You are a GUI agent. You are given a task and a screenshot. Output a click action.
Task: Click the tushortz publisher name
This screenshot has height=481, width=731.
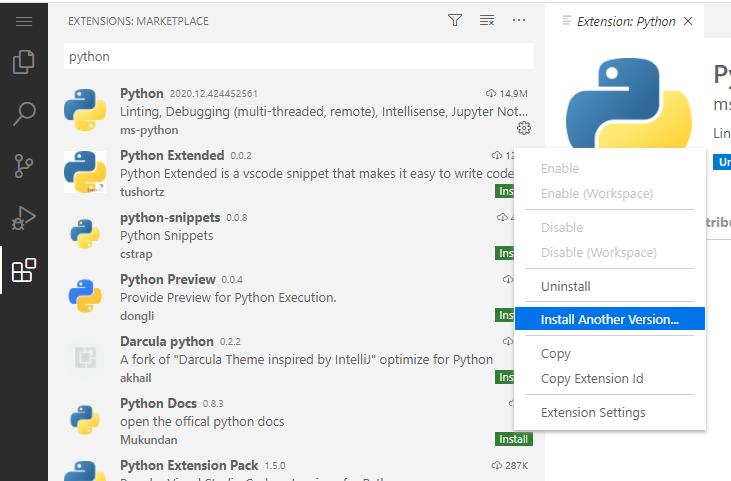[x=142, y=192]
